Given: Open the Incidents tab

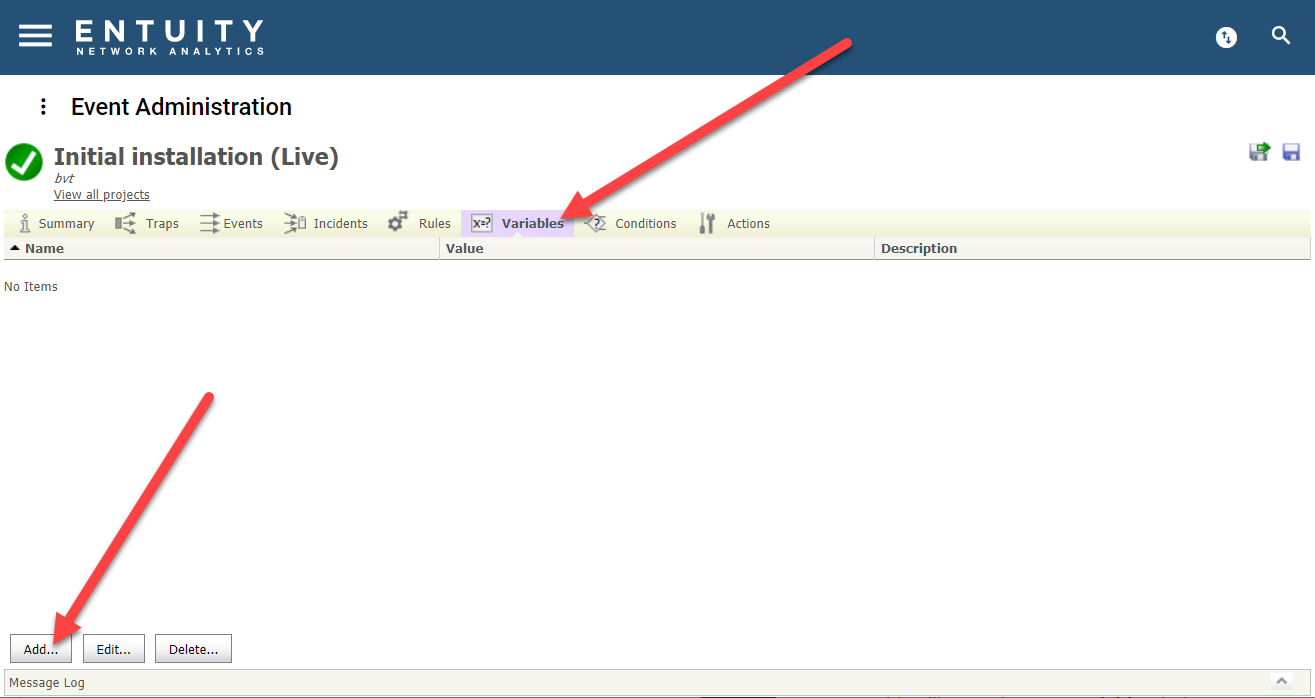Looking at the screenshot, I should click(x=326, y=224).
